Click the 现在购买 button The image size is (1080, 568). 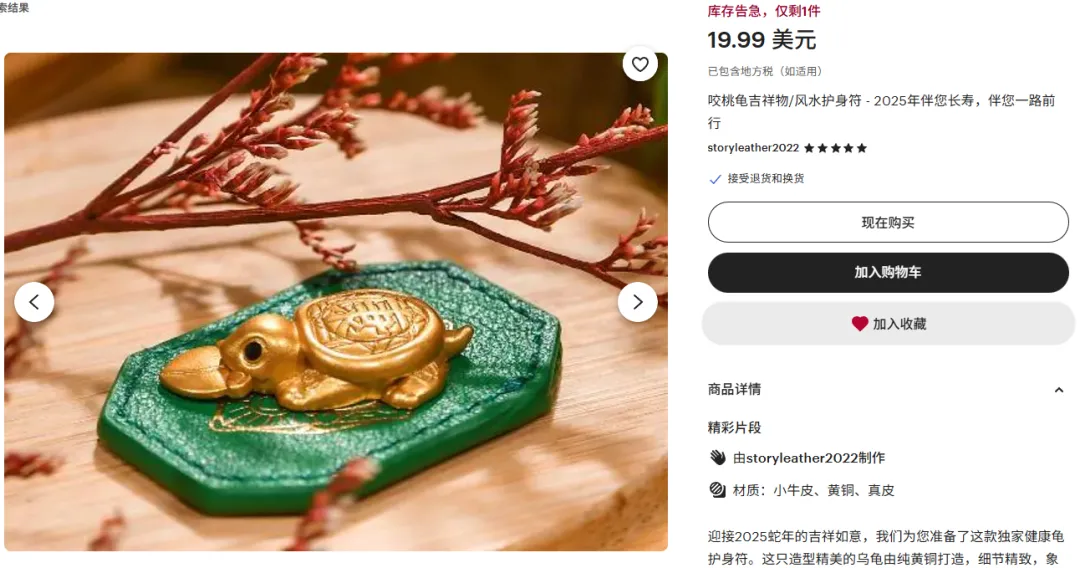pyautogui.click(x=888, y=222)
